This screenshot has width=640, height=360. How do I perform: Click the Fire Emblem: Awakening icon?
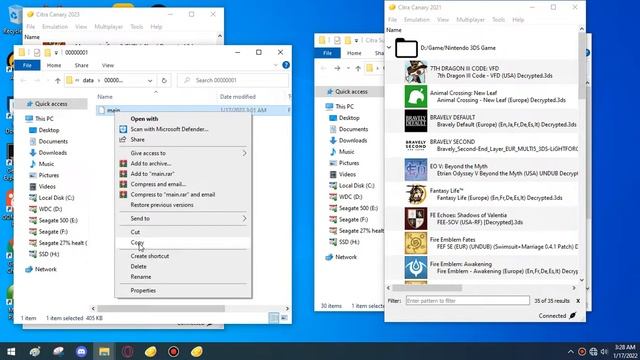point(416,268)
